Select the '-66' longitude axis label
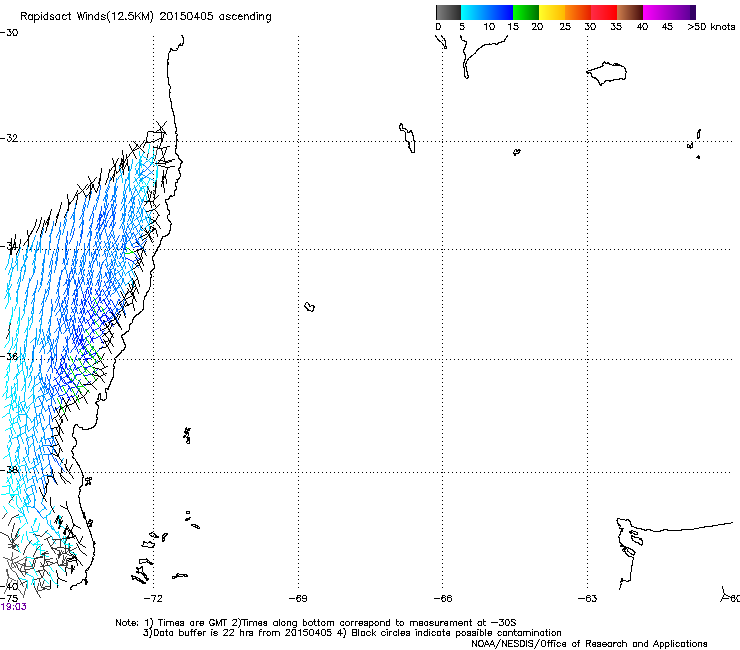The image size is (740, 650). pos(443,599)
